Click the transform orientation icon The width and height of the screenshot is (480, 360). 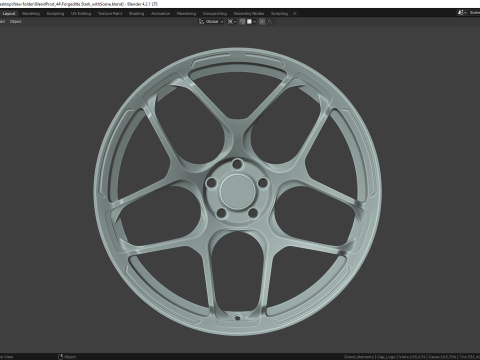click(201, 22)
